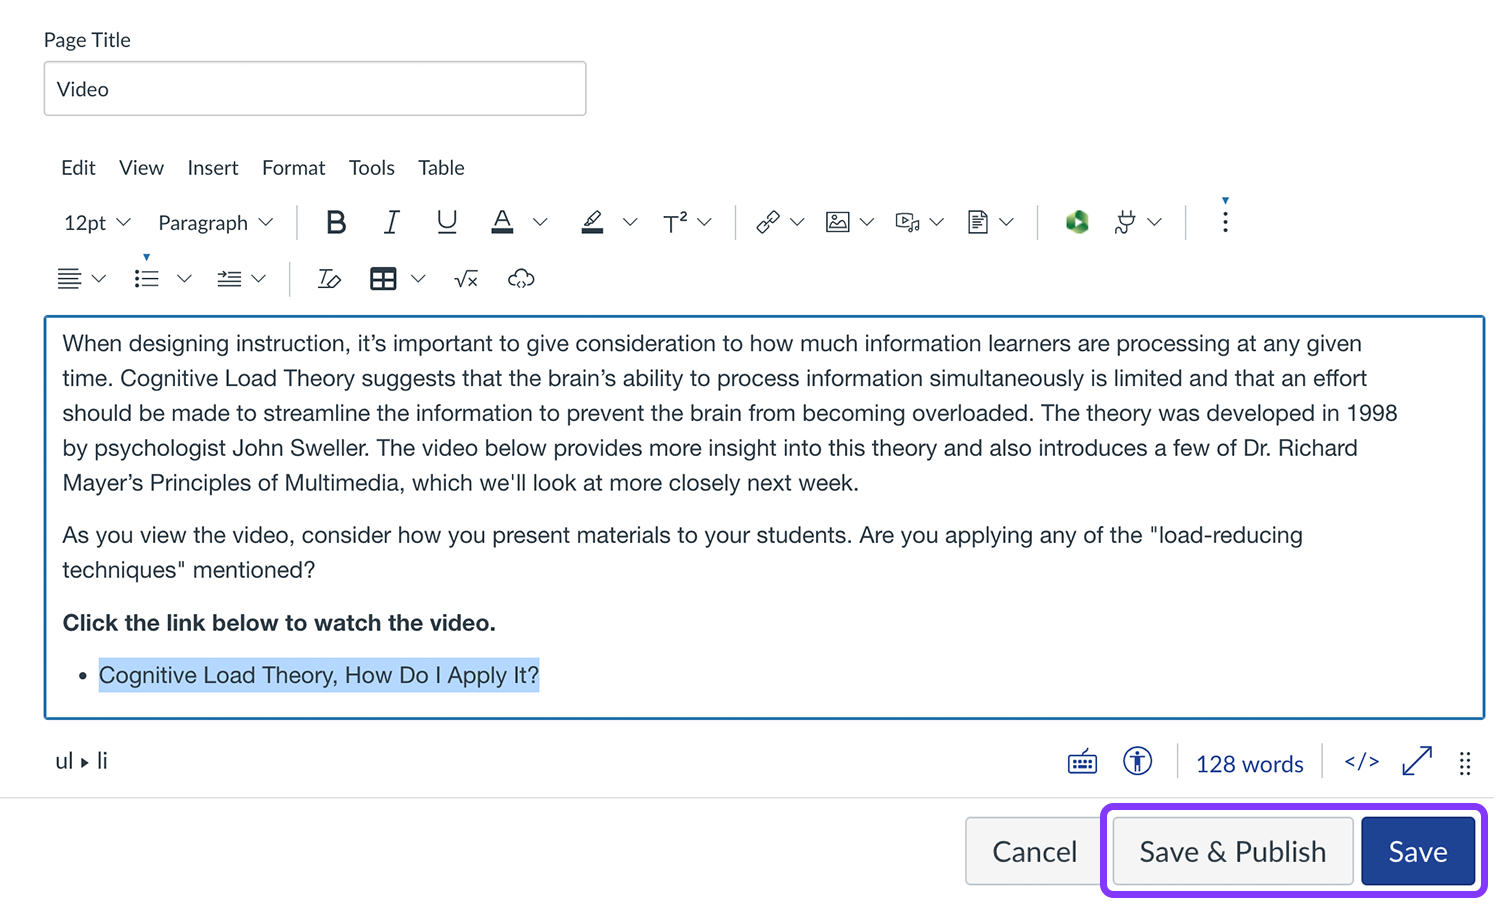Expand the indent options arrow

click(x=259, y=279)
